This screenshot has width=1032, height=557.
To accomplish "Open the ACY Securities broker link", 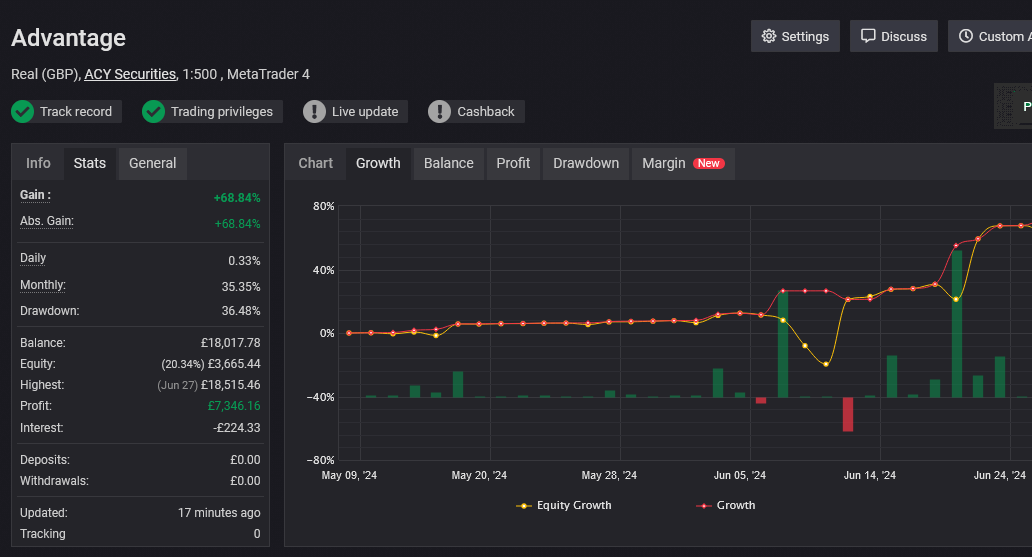I will coord(130,74).
